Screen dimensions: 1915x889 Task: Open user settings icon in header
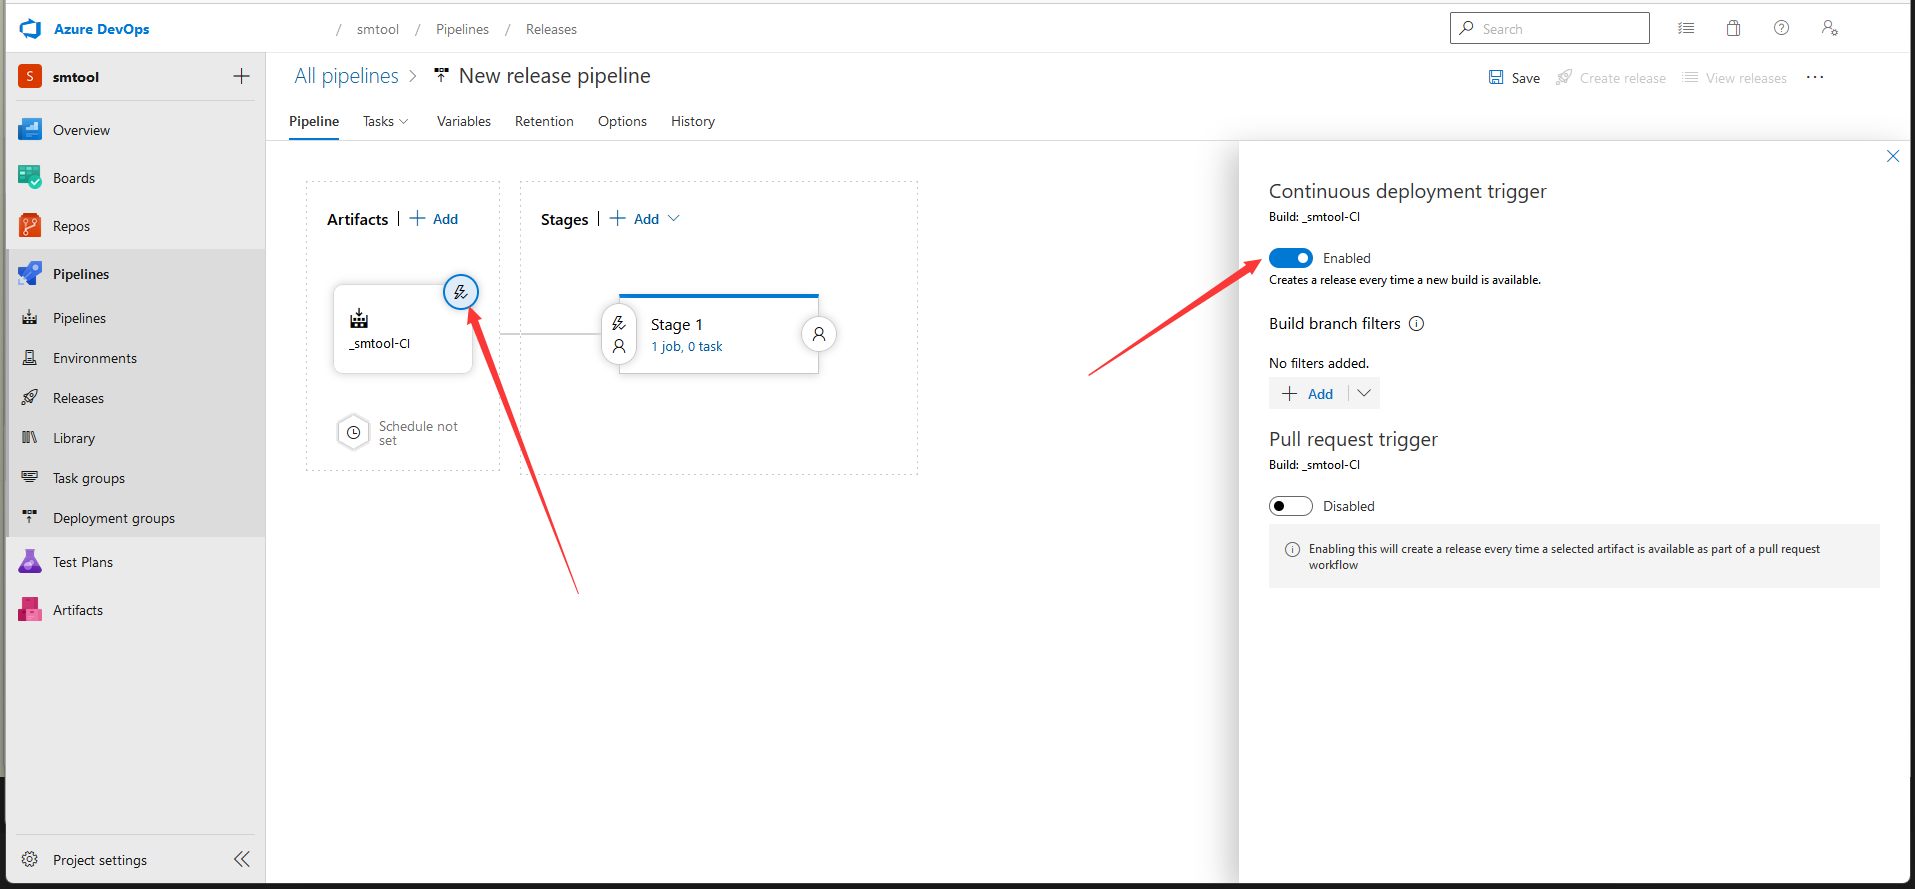1829,28
